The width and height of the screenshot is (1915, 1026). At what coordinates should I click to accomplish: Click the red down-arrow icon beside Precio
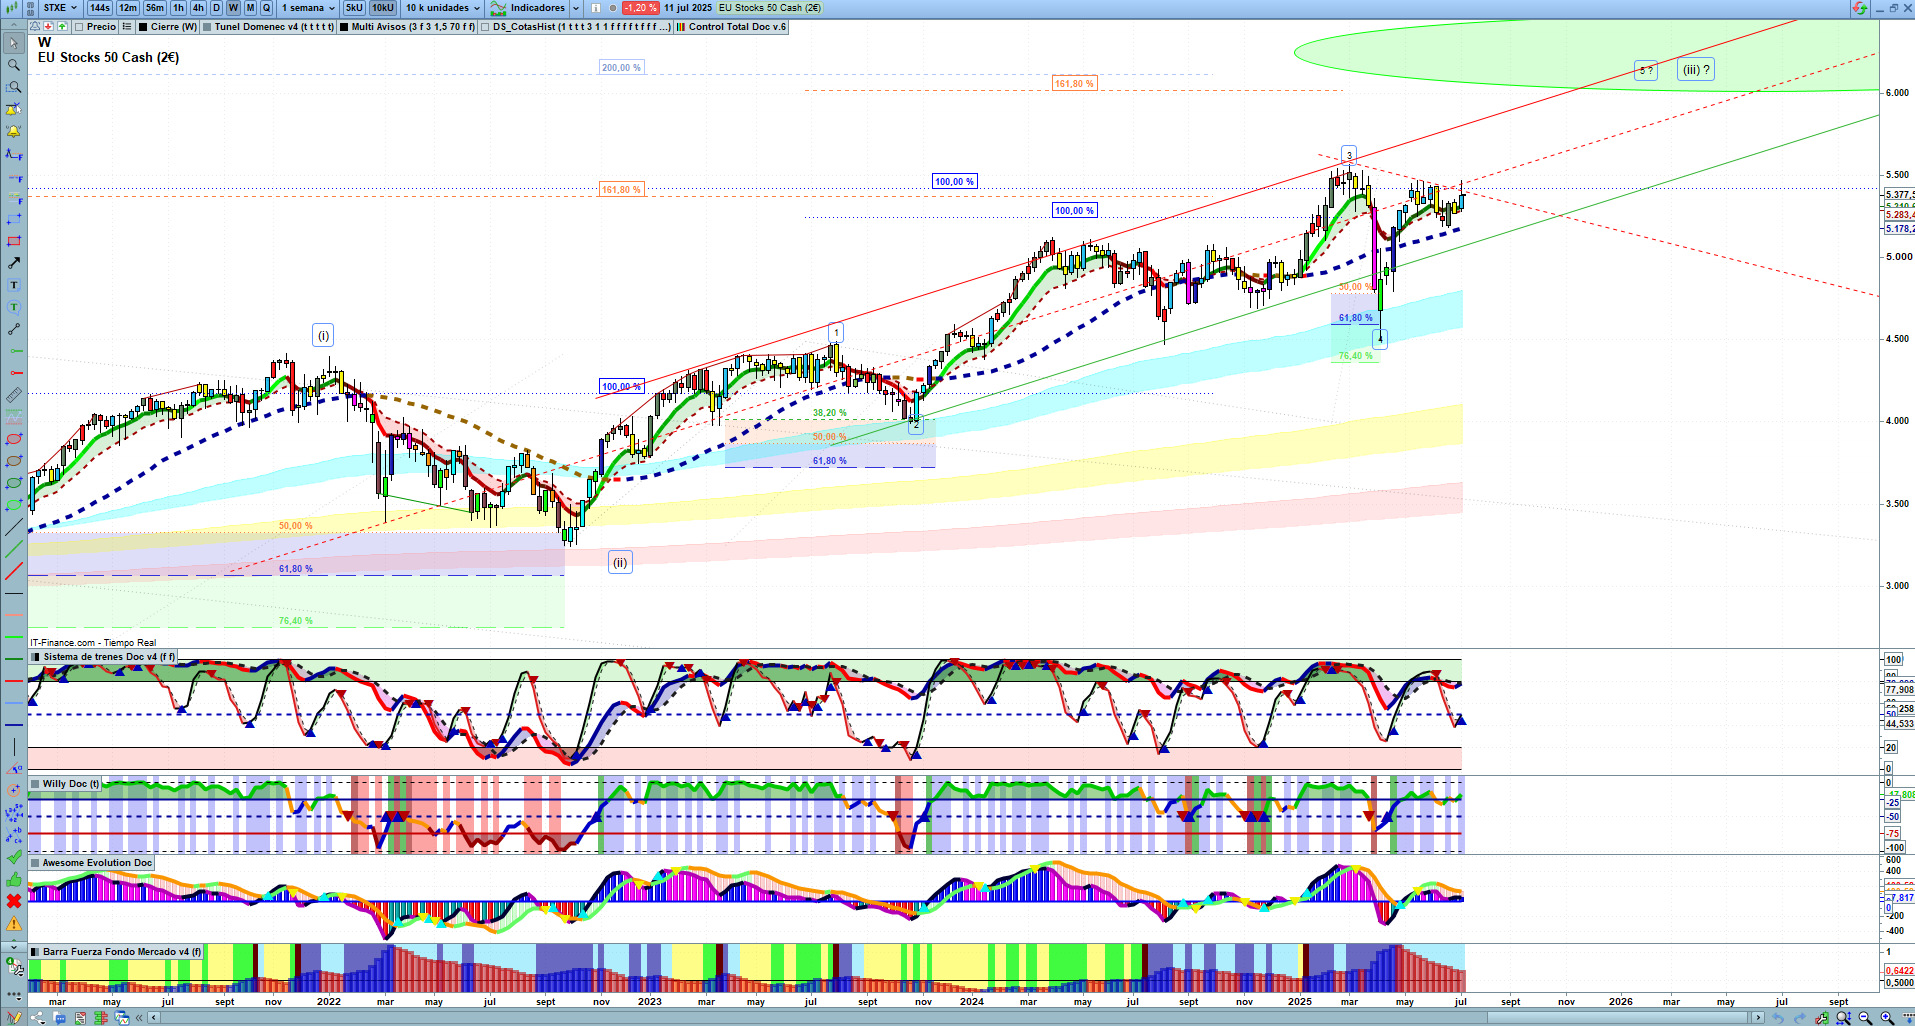pyautogui.click(x=49, y=27)
